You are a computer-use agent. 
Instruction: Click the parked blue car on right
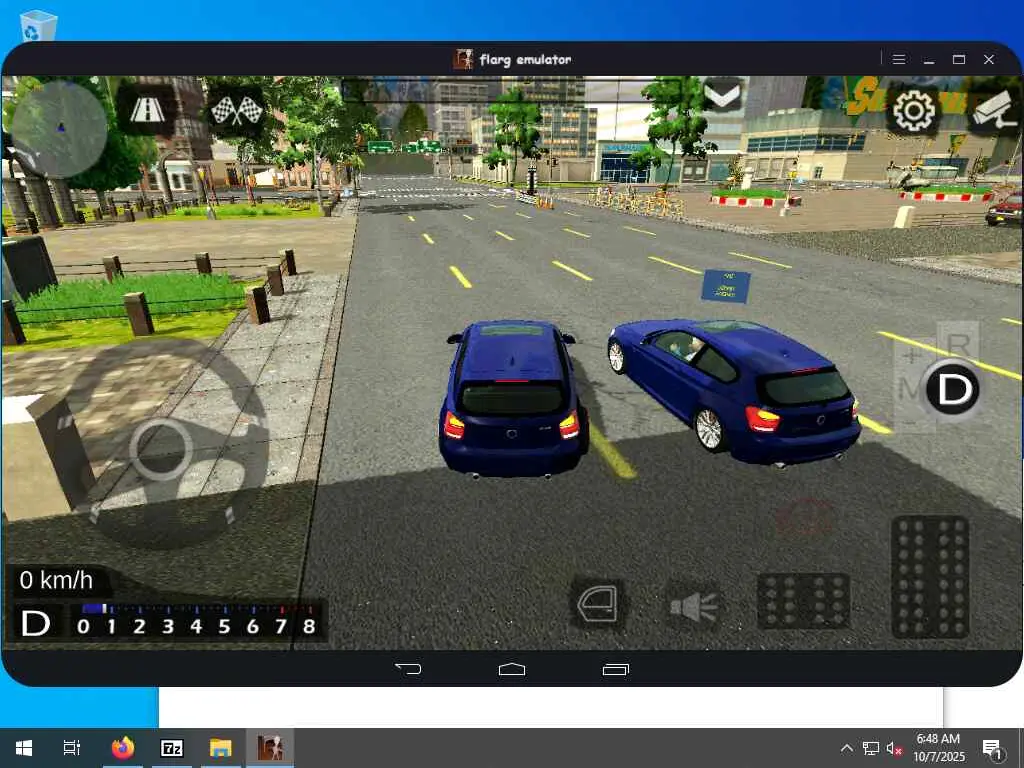(734, 392)
